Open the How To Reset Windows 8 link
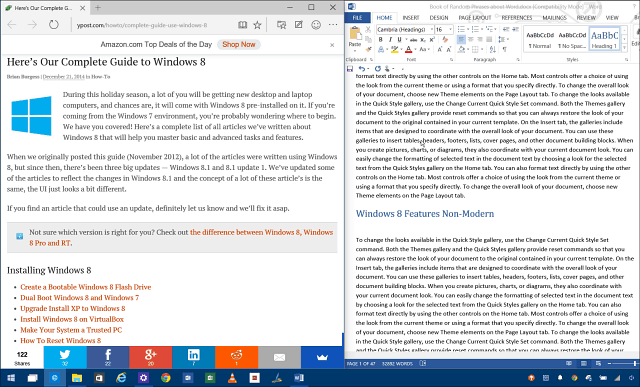Screen dimensions: 640x387 60,340
